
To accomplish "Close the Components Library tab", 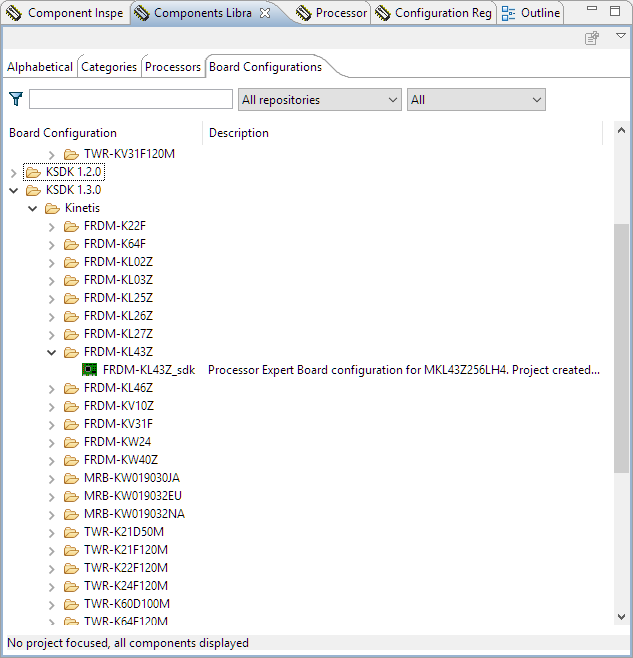I will tap(265, 13).
